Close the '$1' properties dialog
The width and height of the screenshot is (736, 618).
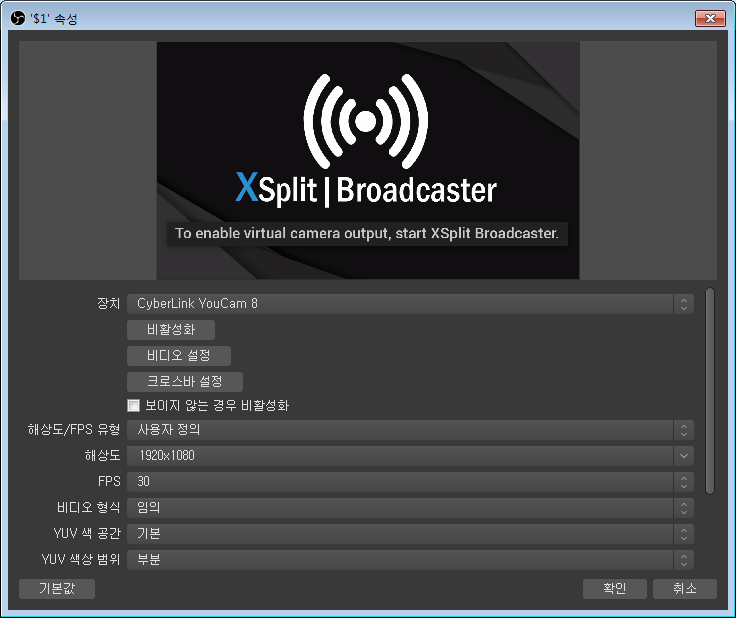tap(710, 19)
